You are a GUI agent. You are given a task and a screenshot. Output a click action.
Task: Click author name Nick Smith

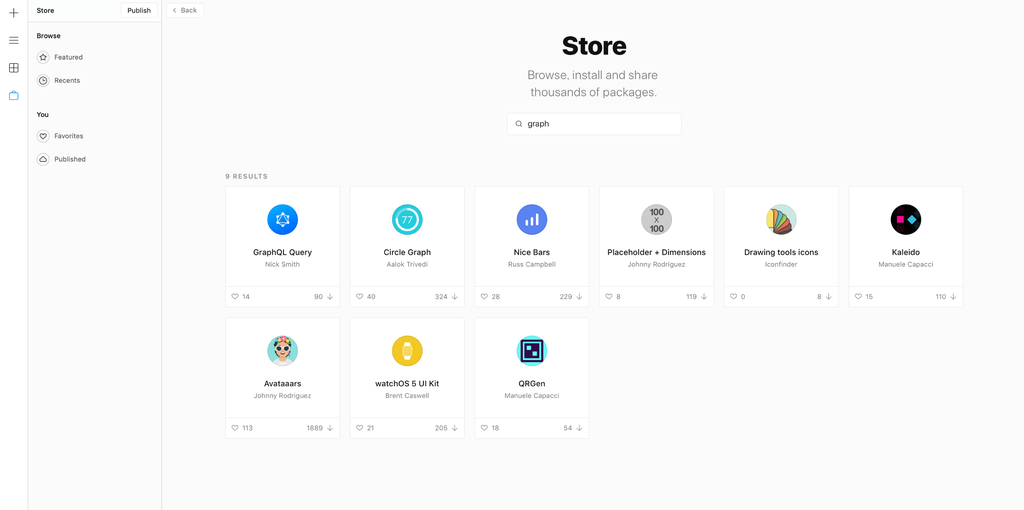click(282, 264)
